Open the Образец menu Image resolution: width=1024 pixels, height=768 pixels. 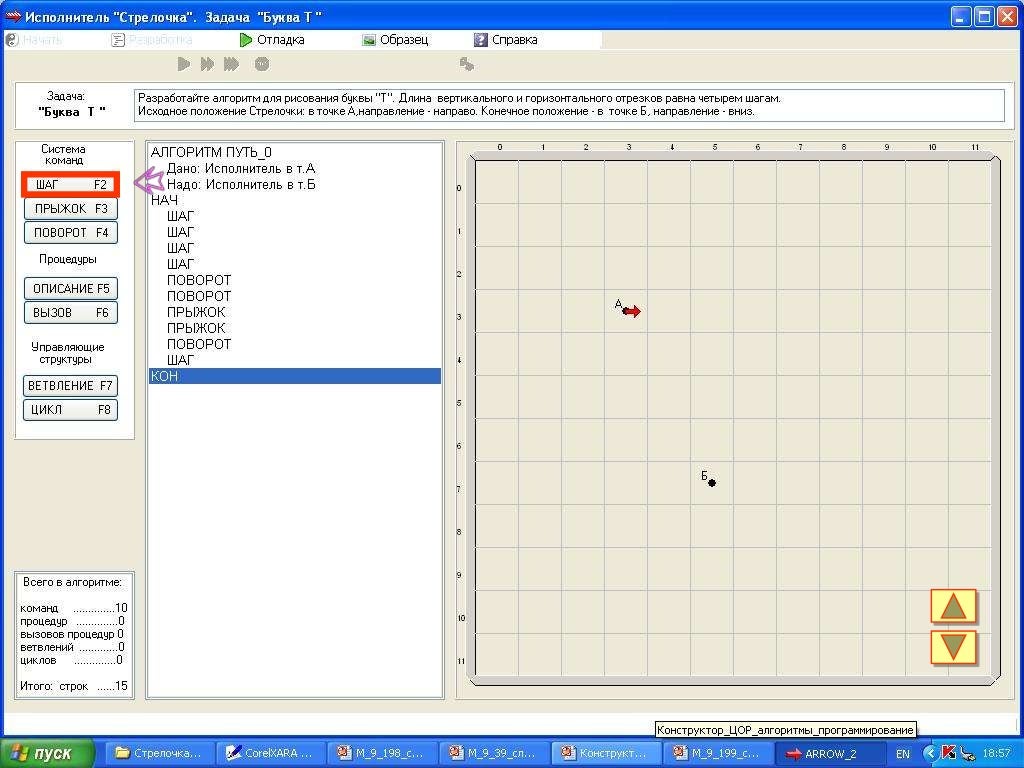395,40
